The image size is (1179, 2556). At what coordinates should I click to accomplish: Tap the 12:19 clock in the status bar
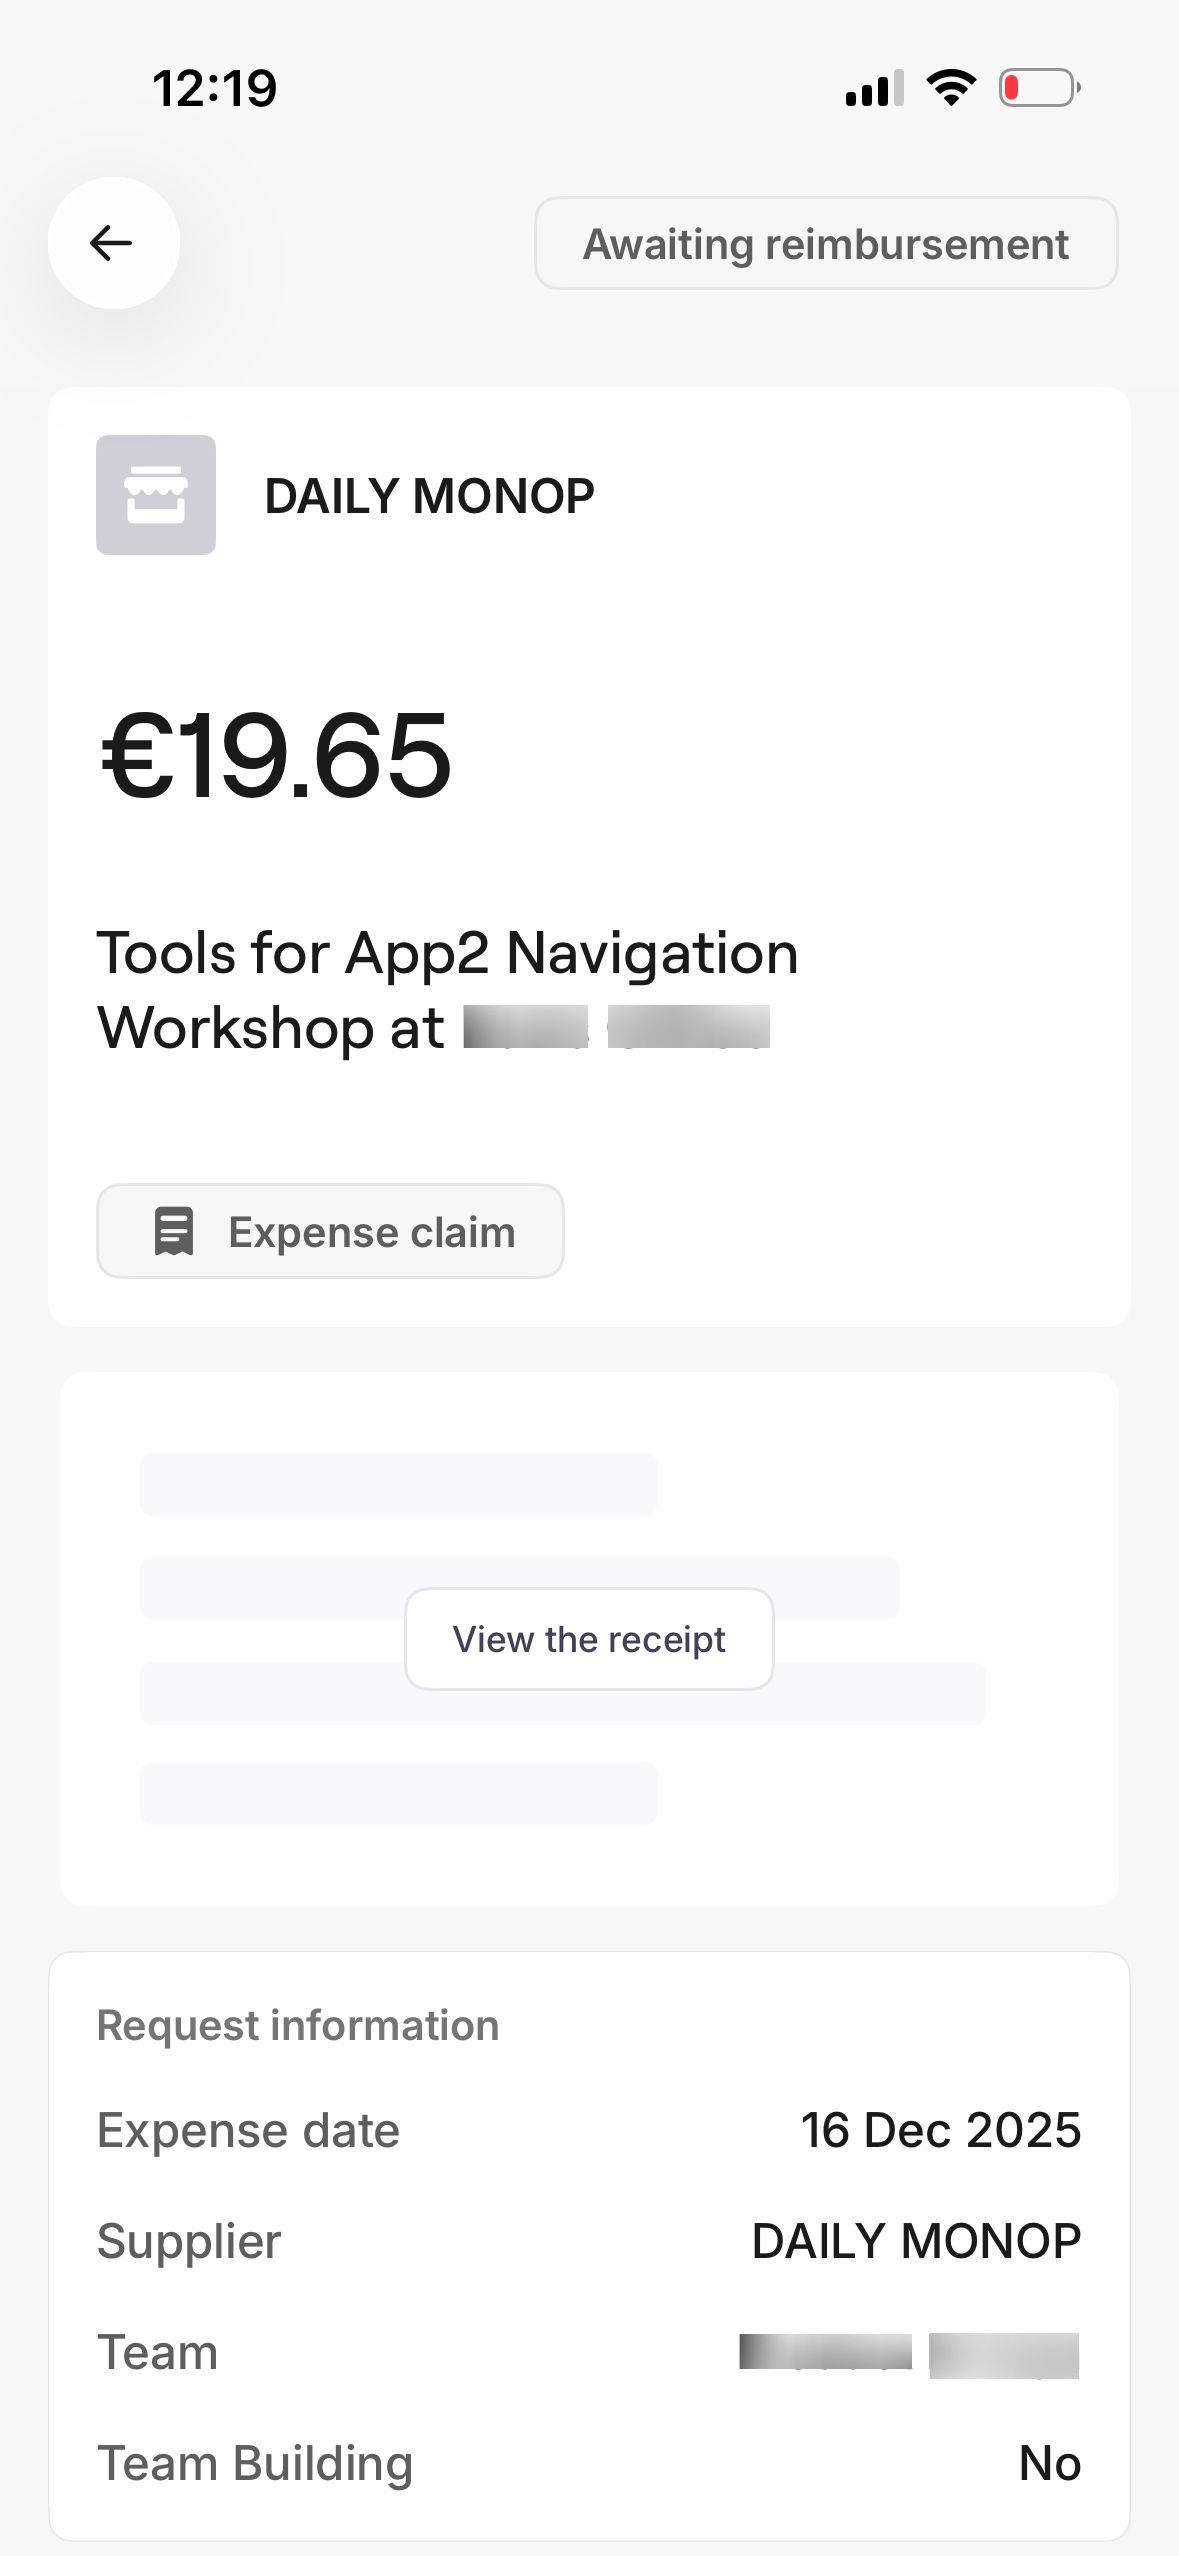214,88
